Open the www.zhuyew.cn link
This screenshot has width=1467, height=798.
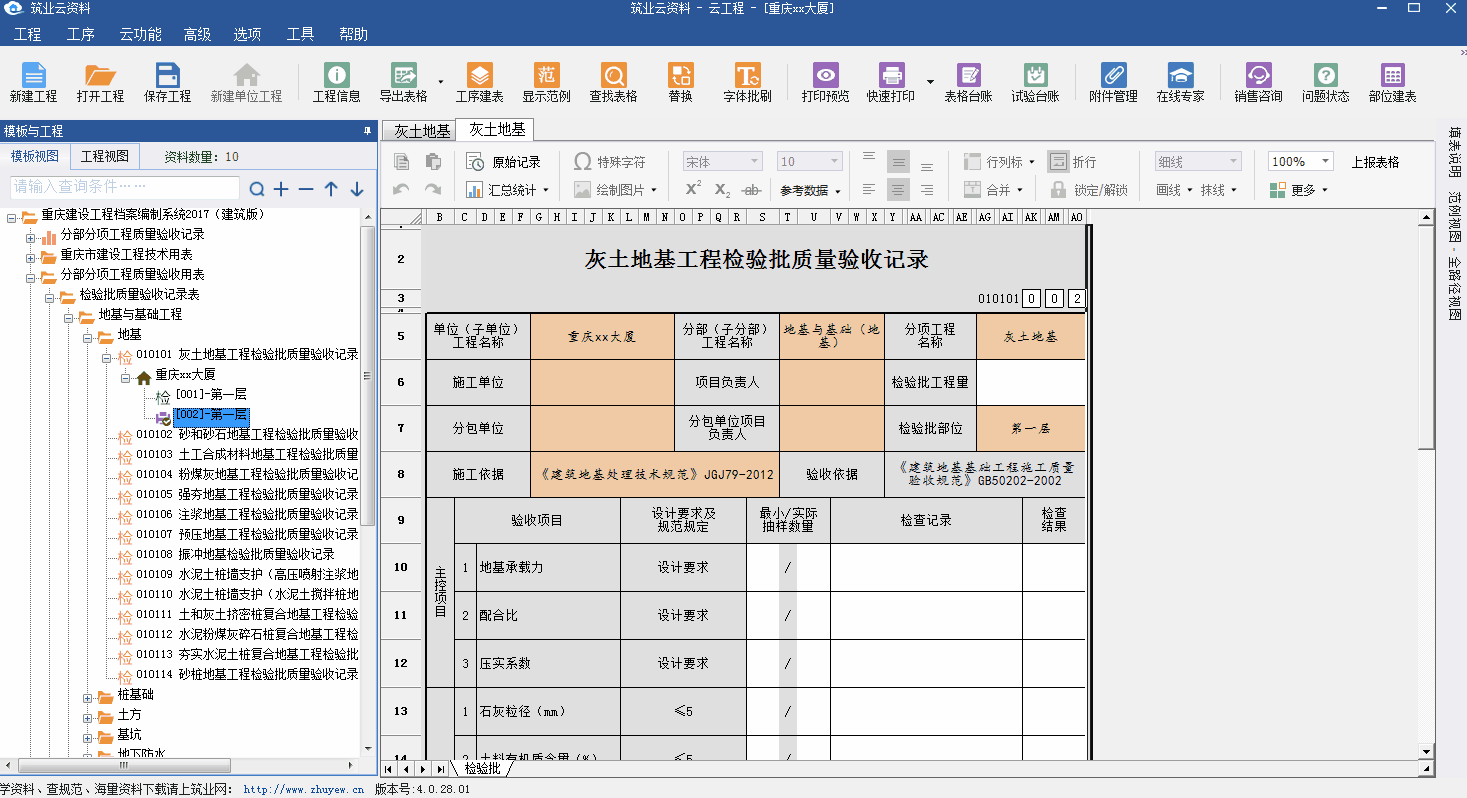[303, 789]
